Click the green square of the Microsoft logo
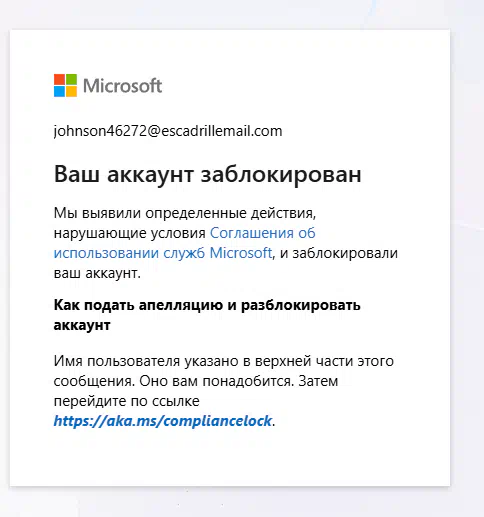Image resolution: width=484 pixels, height=517 pixels. click(x=71, y=79)
